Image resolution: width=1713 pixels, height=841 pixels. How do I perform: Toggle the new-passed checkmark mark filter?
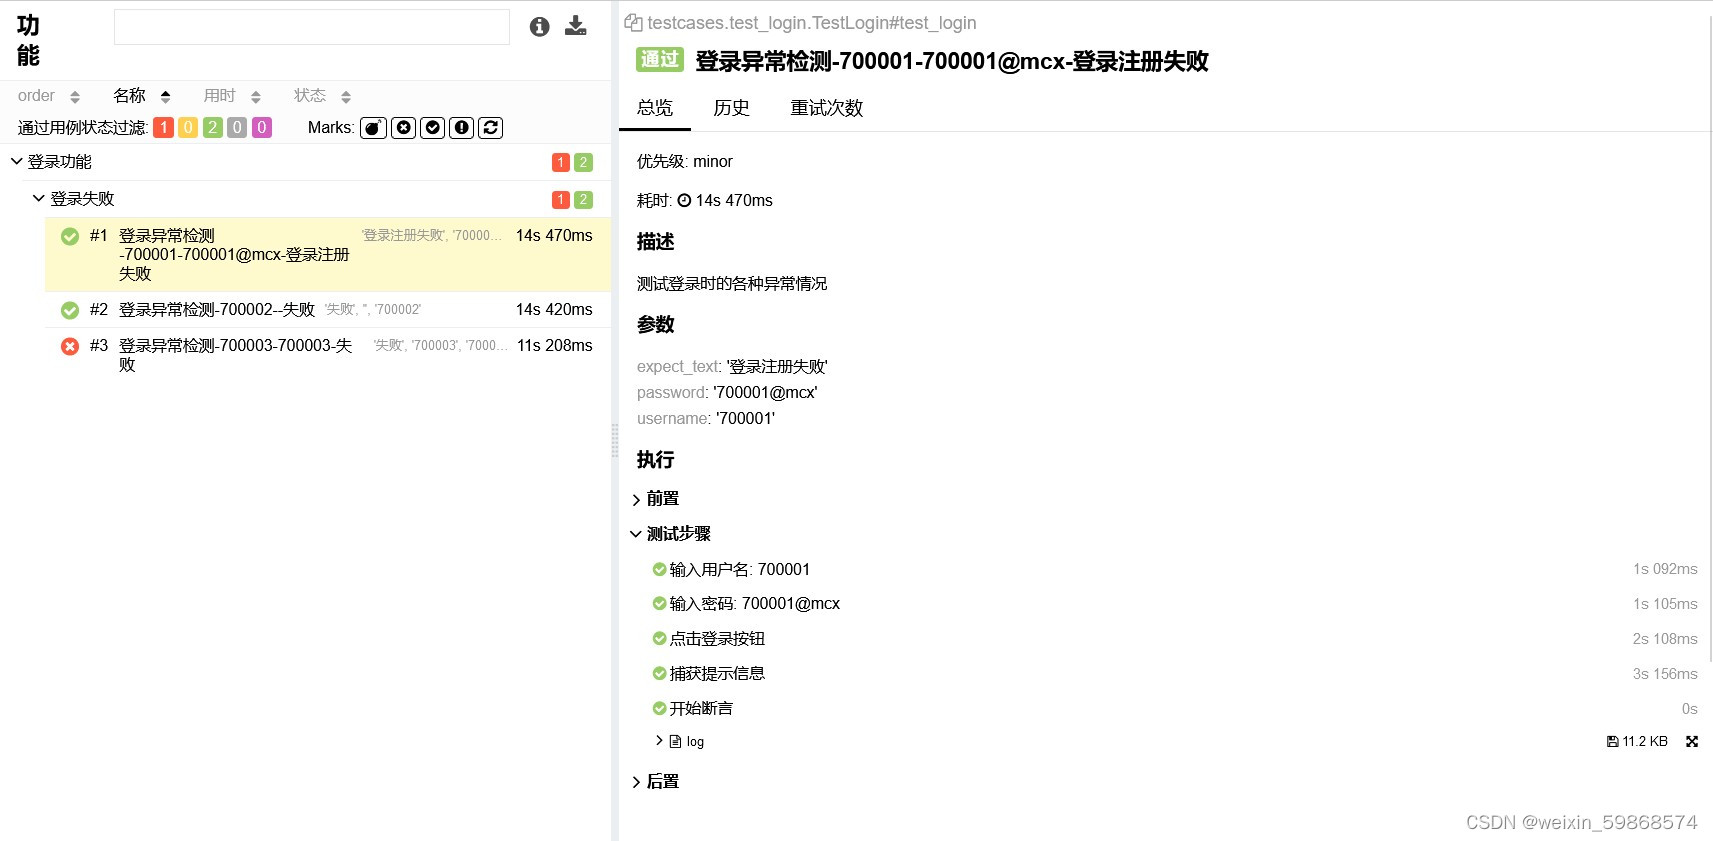click(433, 128)
